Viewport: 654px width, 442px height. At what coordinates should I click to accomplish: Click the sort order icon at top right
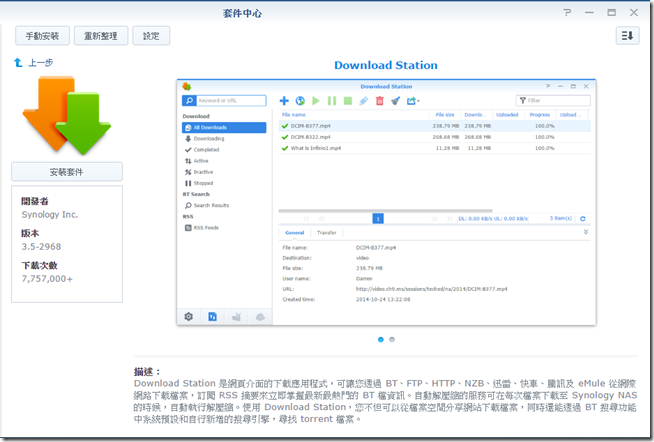coord(627,36)
